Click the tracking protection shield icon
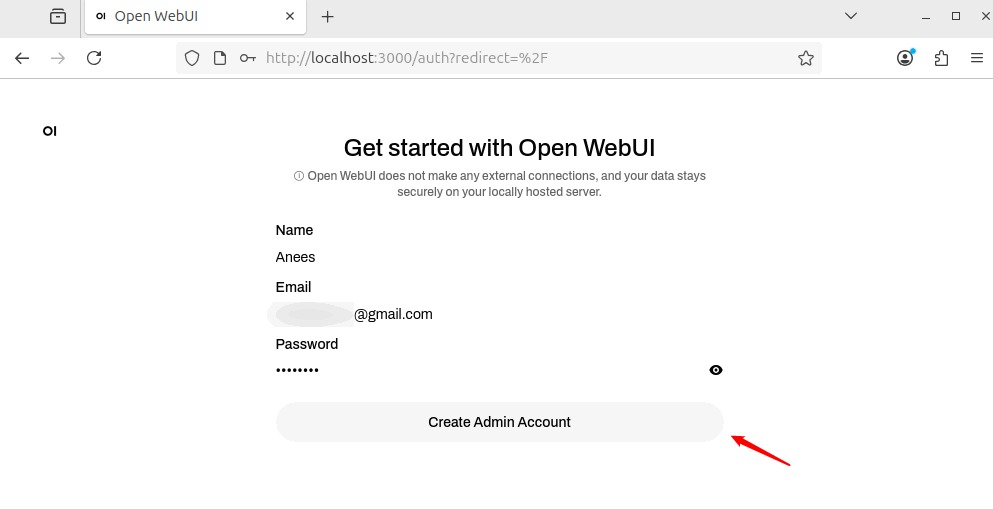Screen dimensions: 993x509 coord(193,58)
